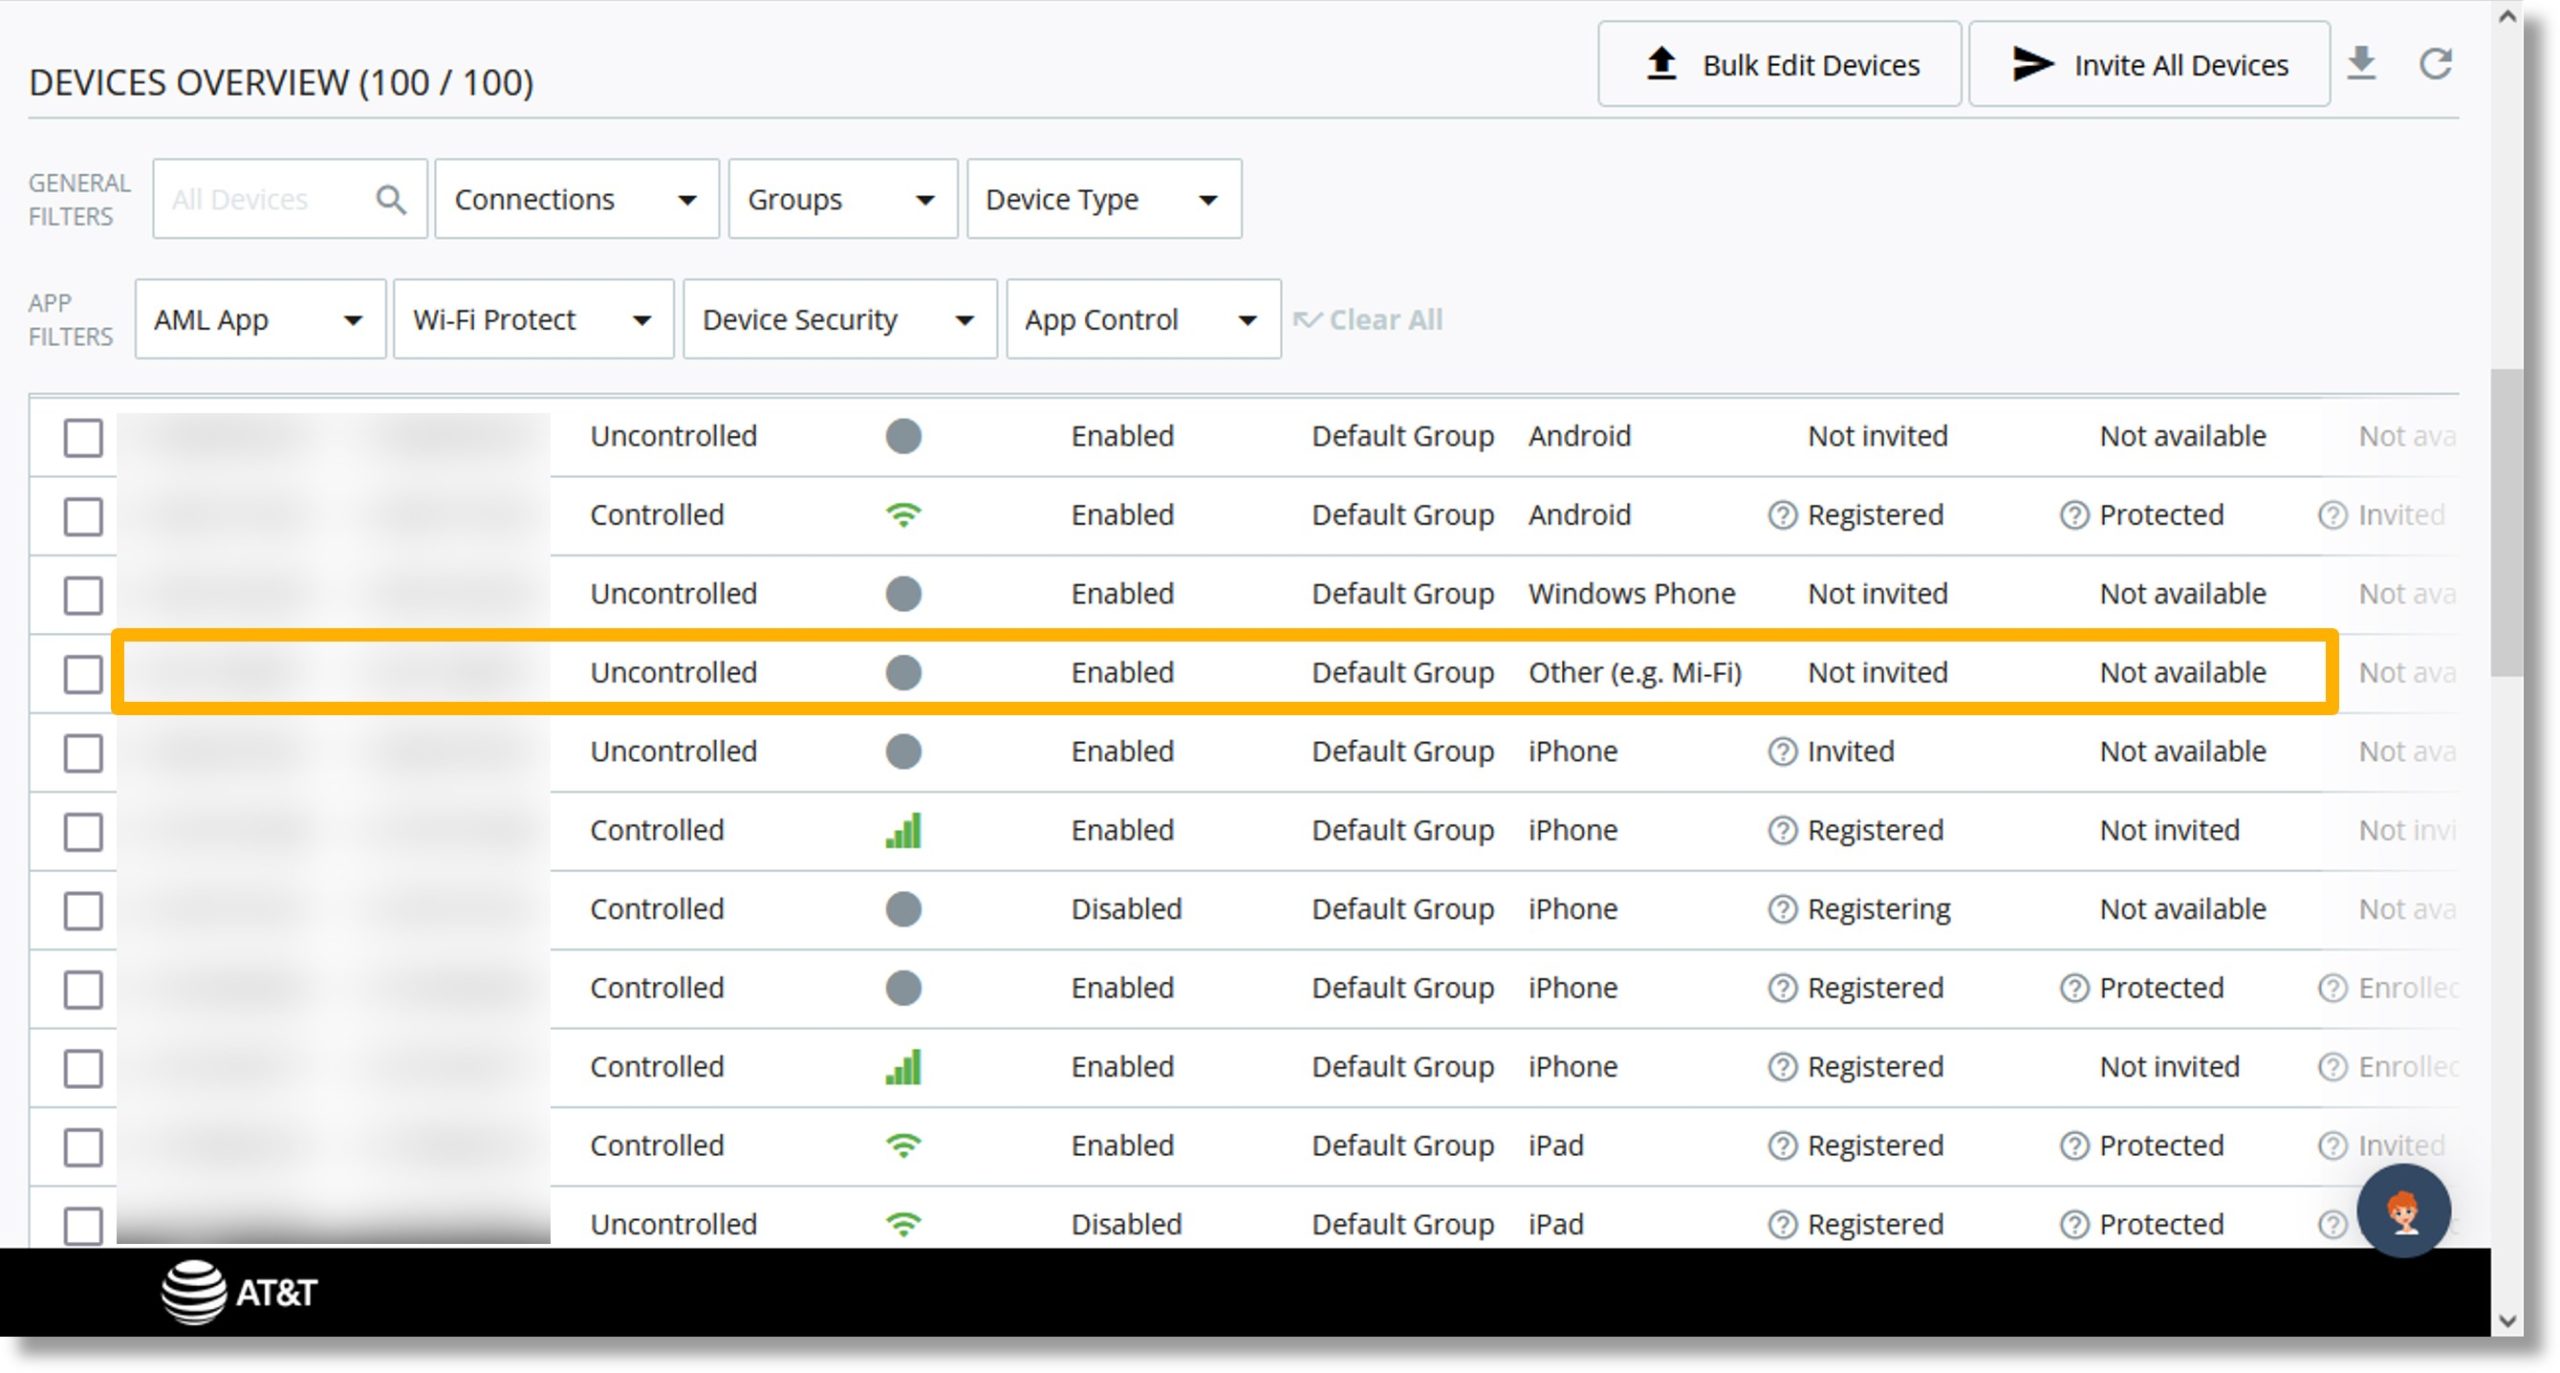Click the page scrollbar up arrow

pos(2506,17)
